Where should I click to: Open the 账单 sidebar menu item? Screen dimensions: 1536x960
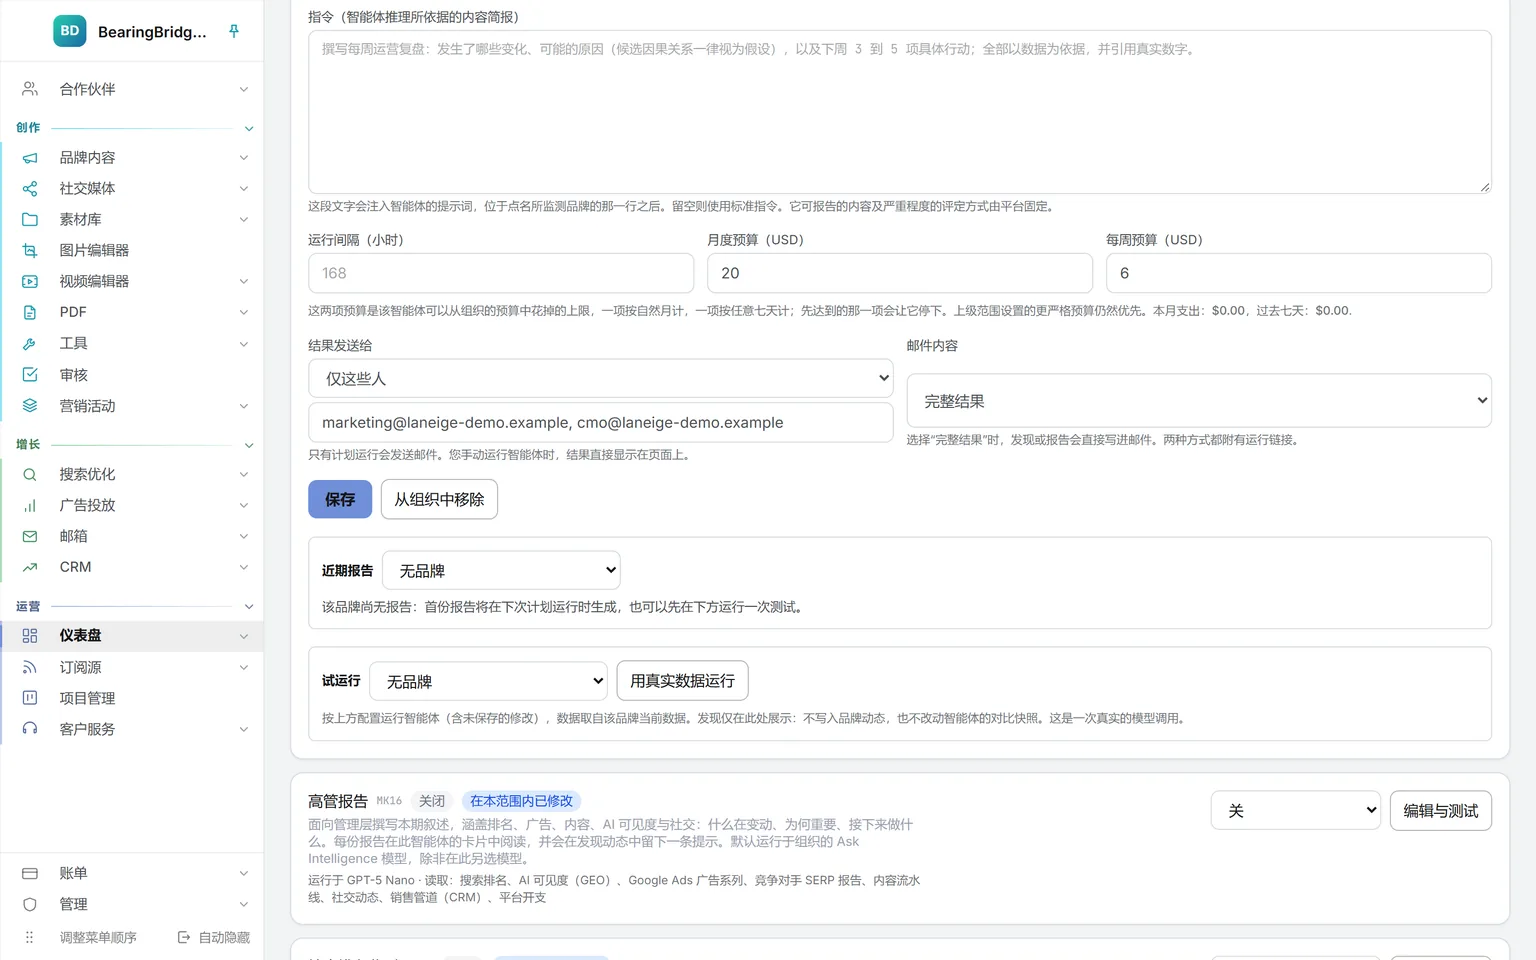(132, 873)
